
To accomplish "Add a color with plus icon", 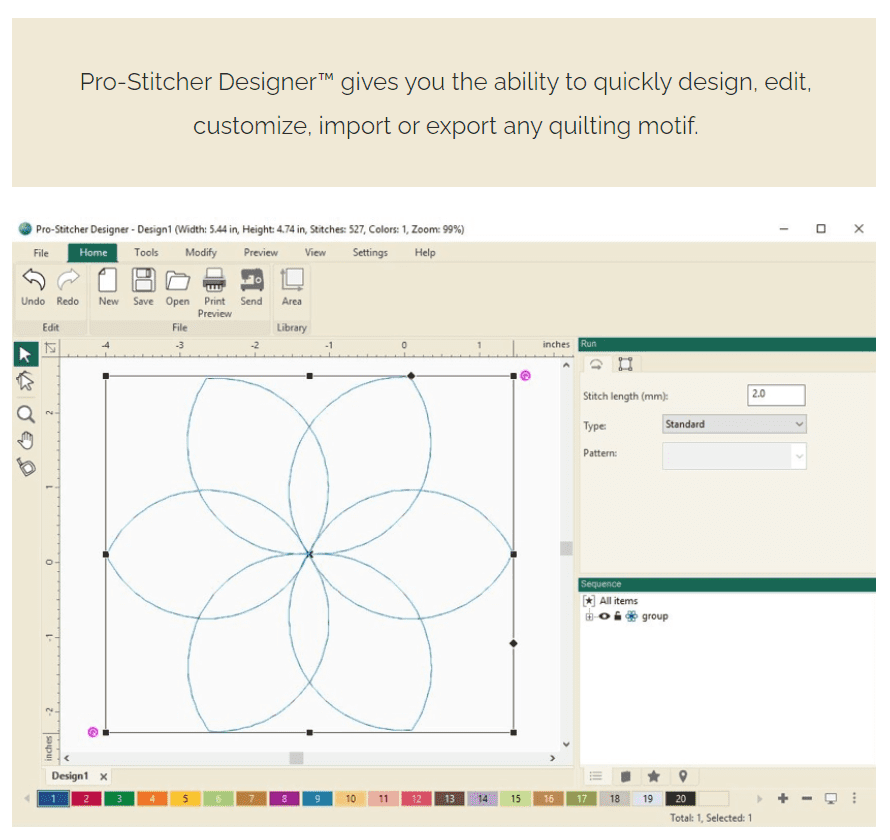I will click(783, 799).
